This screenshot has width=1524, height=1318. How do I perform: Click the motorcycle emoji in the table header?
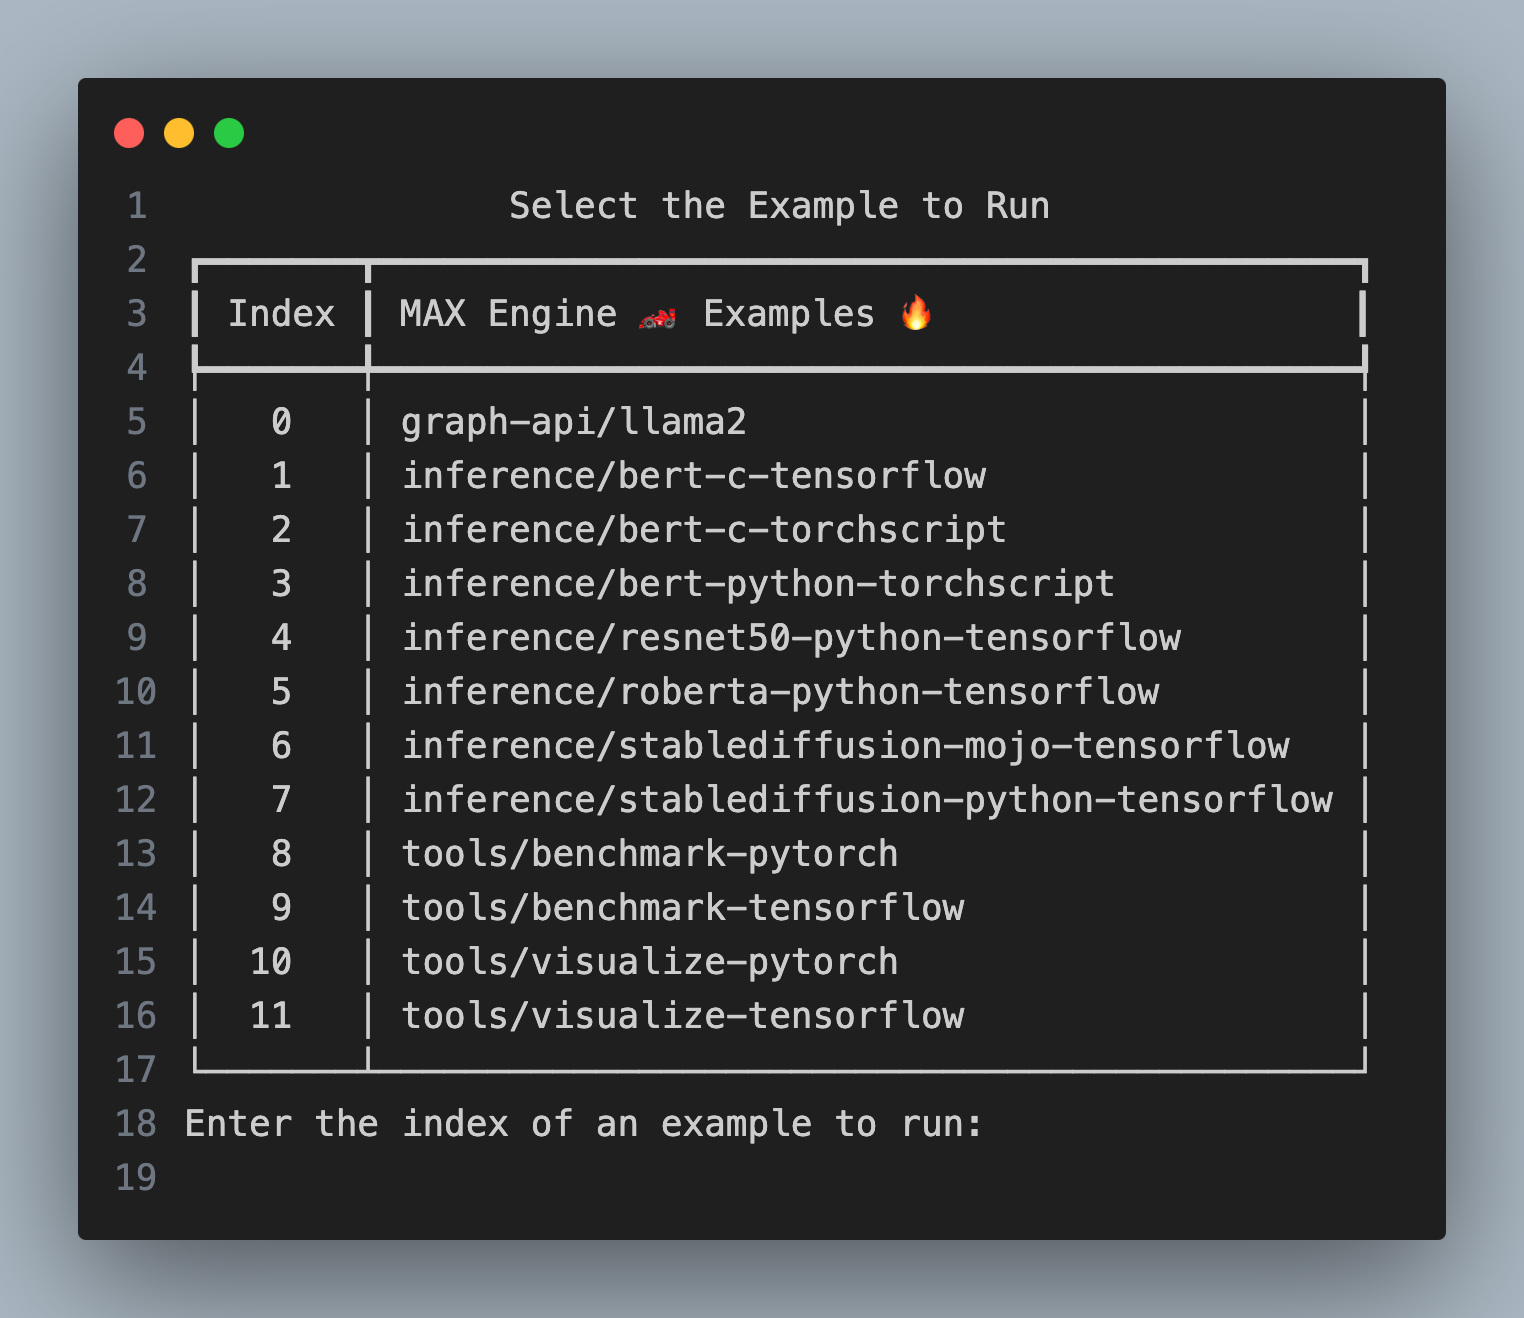tap(655, 313)
